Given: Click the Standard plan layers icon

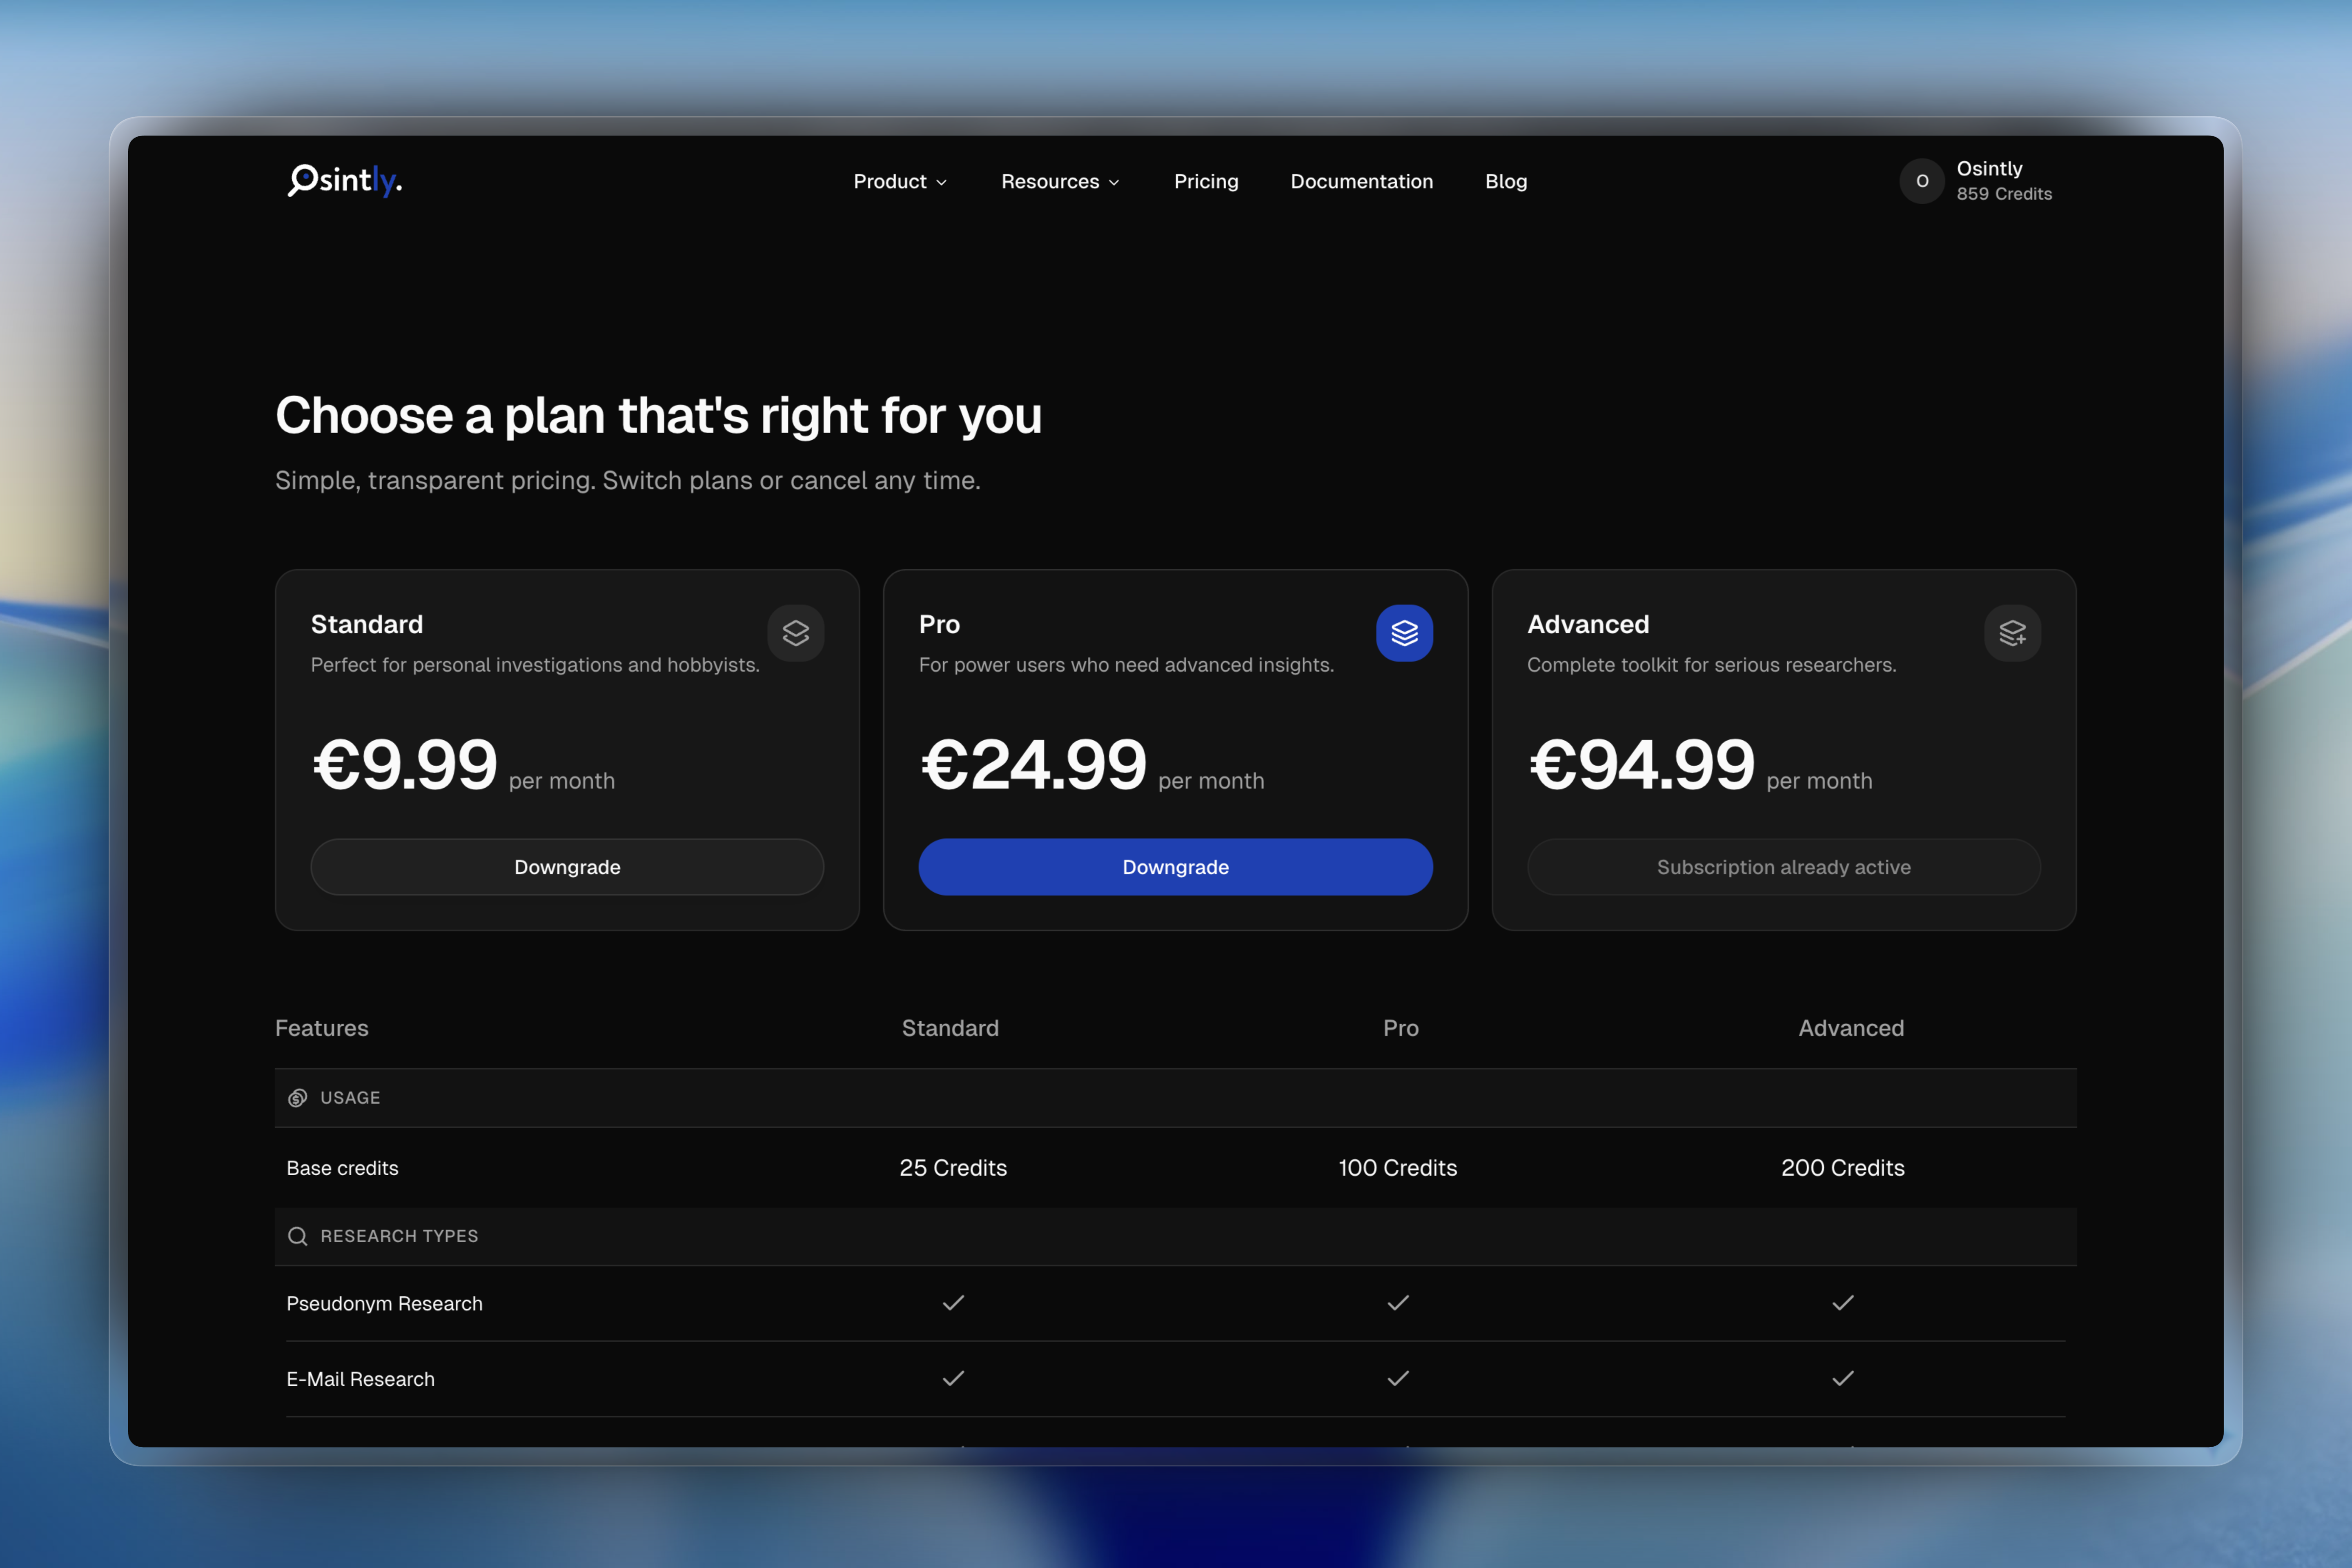Looking at the screenshot, I should tap(795, 633).
